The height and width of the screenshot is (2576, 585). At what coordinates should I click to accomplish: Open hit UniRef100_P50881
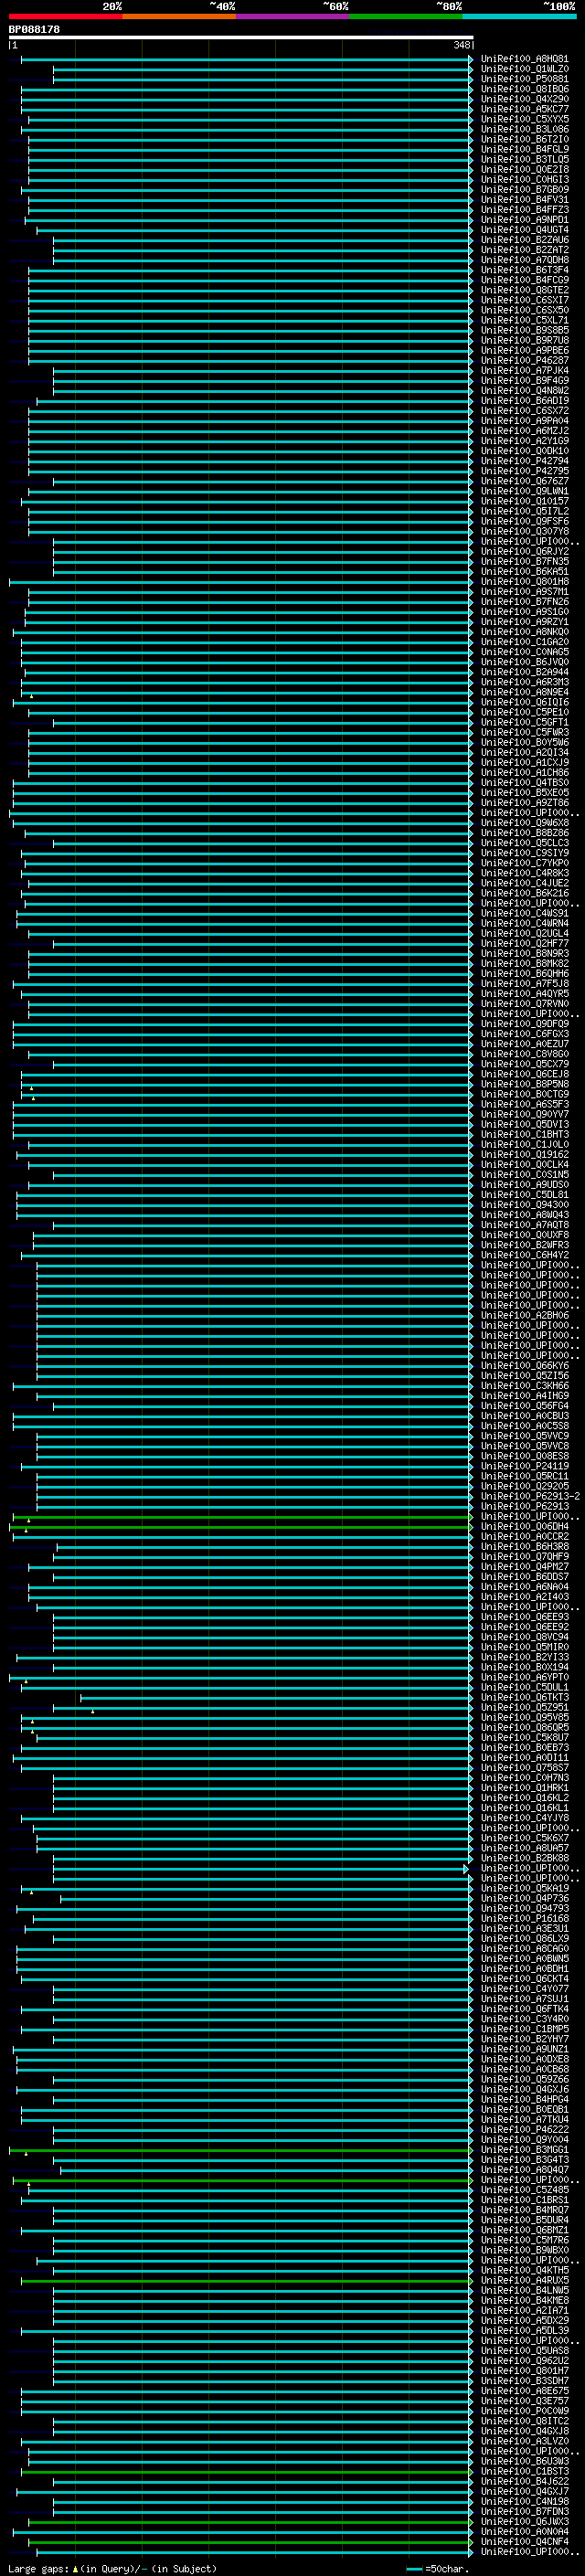click(x=524, y=79)
